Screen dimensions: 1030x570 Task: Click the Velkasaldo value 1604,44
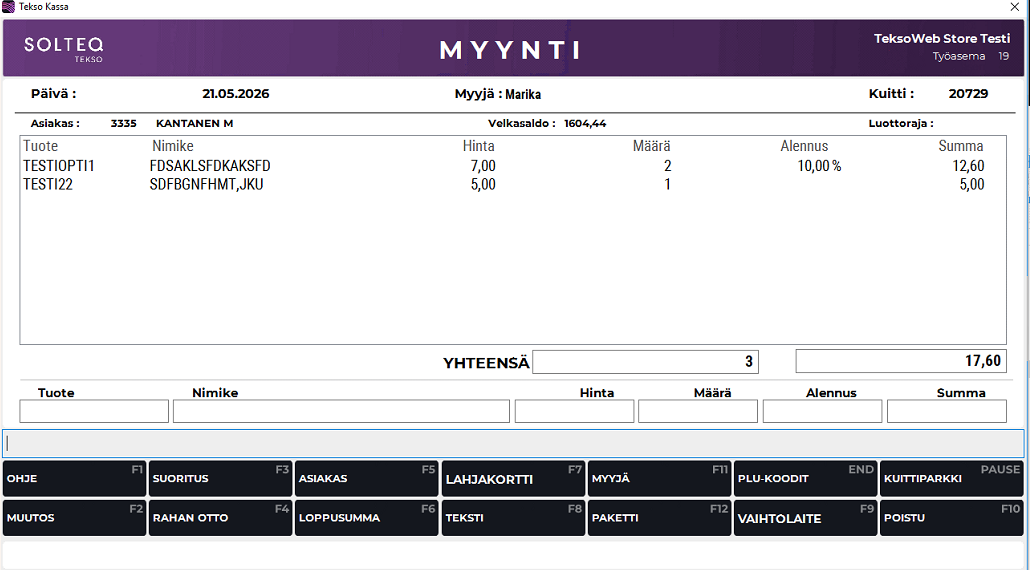tap(585, 123)
